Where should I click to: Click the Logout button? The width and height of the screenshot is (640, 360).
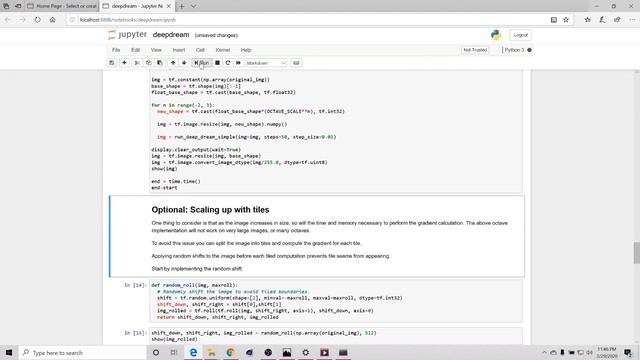coord(520,35)
